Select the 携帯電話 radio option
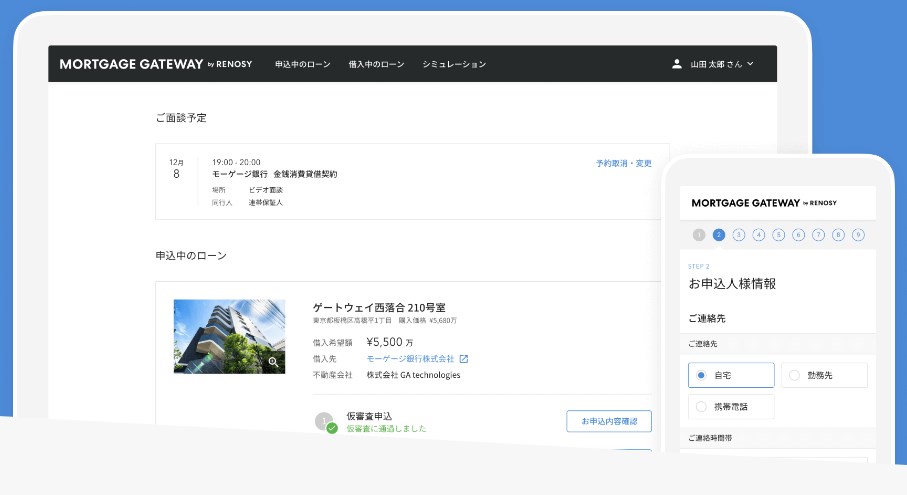 731,407
